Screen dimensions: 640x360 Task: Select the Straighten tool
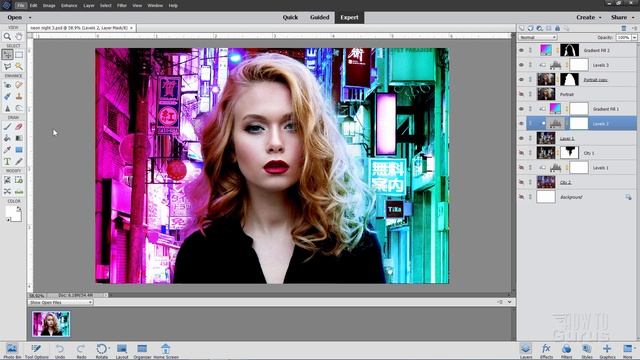pos(19,191)
